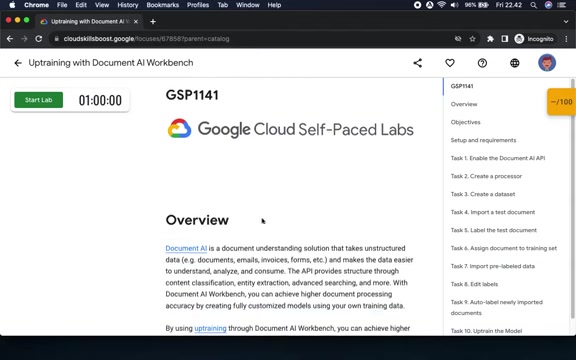Bookmark page with the star icon
The image size is (576, 360).
[x=472, y=39]
